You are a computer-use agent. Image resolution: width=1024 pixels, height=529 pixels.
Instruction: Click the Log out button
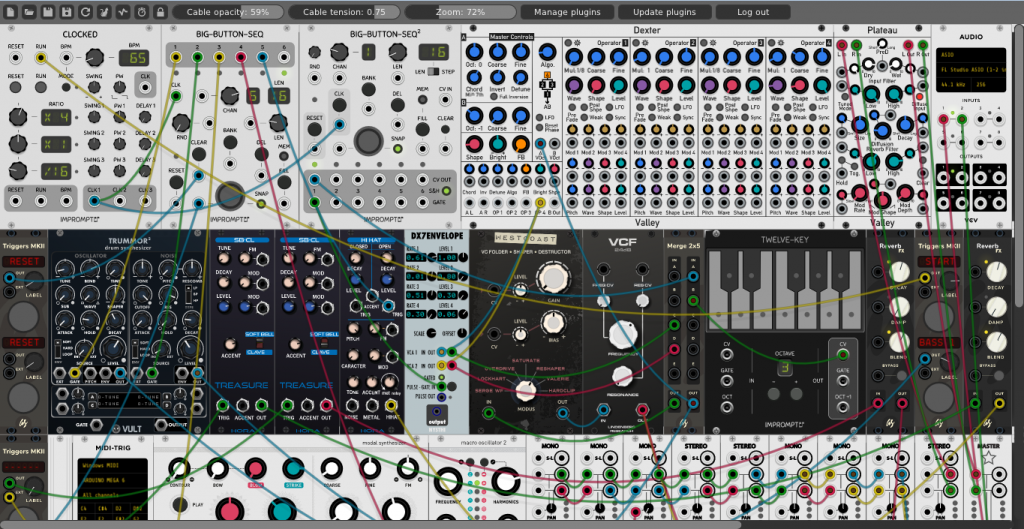pos(753,12)
